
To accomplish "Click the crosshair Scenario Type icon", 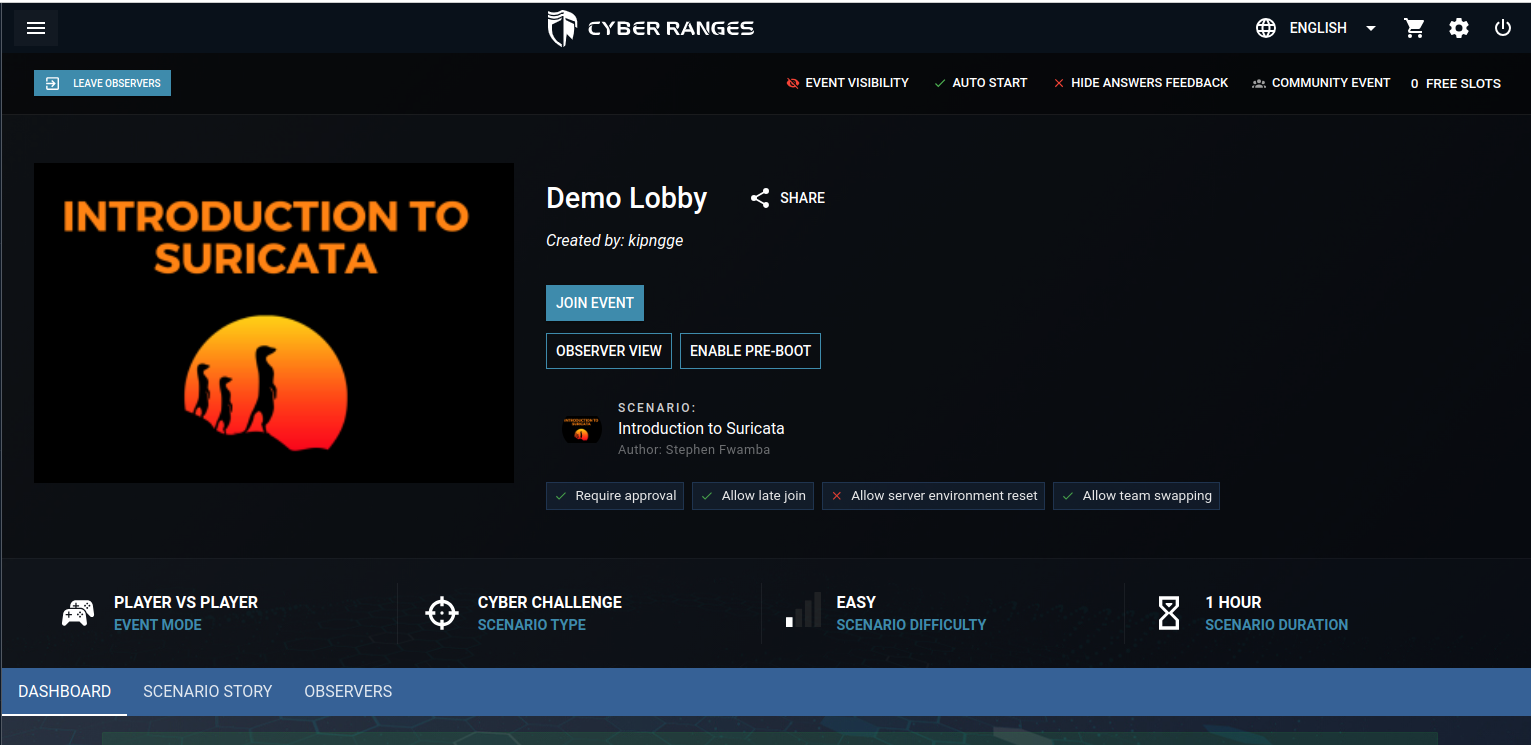I will tap(441, 612).
